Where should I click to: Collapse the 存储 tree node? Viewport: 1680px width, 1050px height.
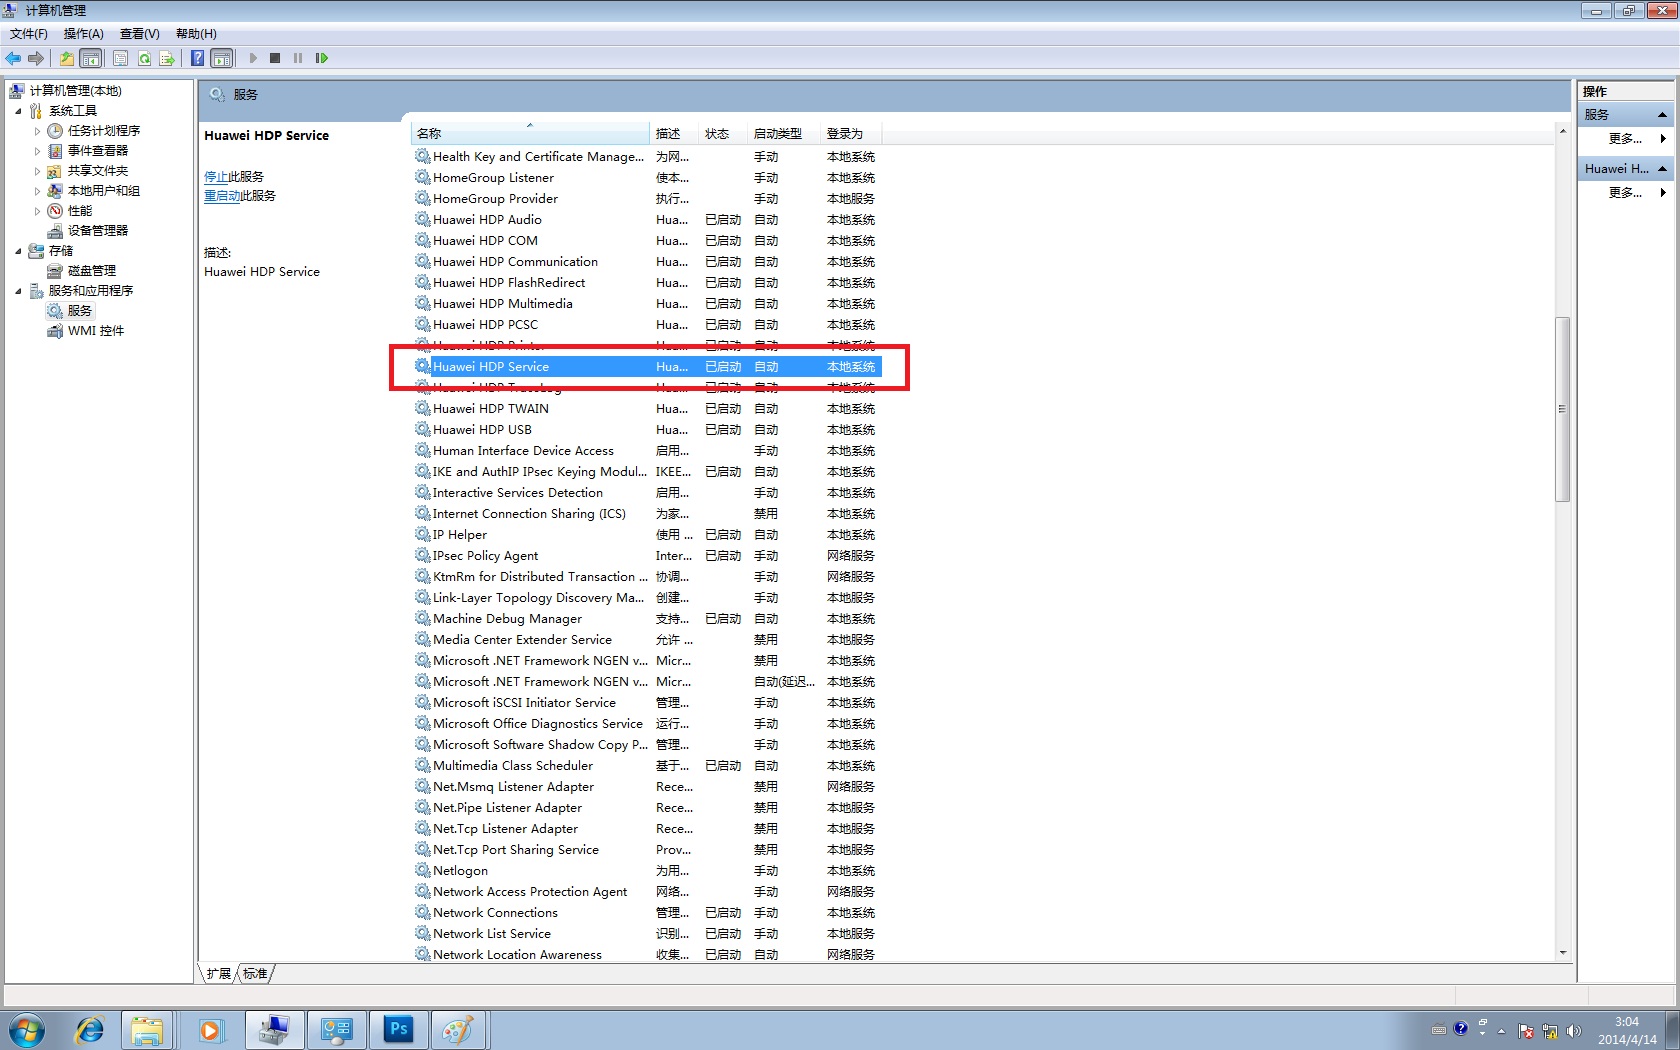click(x=18, y=251)
